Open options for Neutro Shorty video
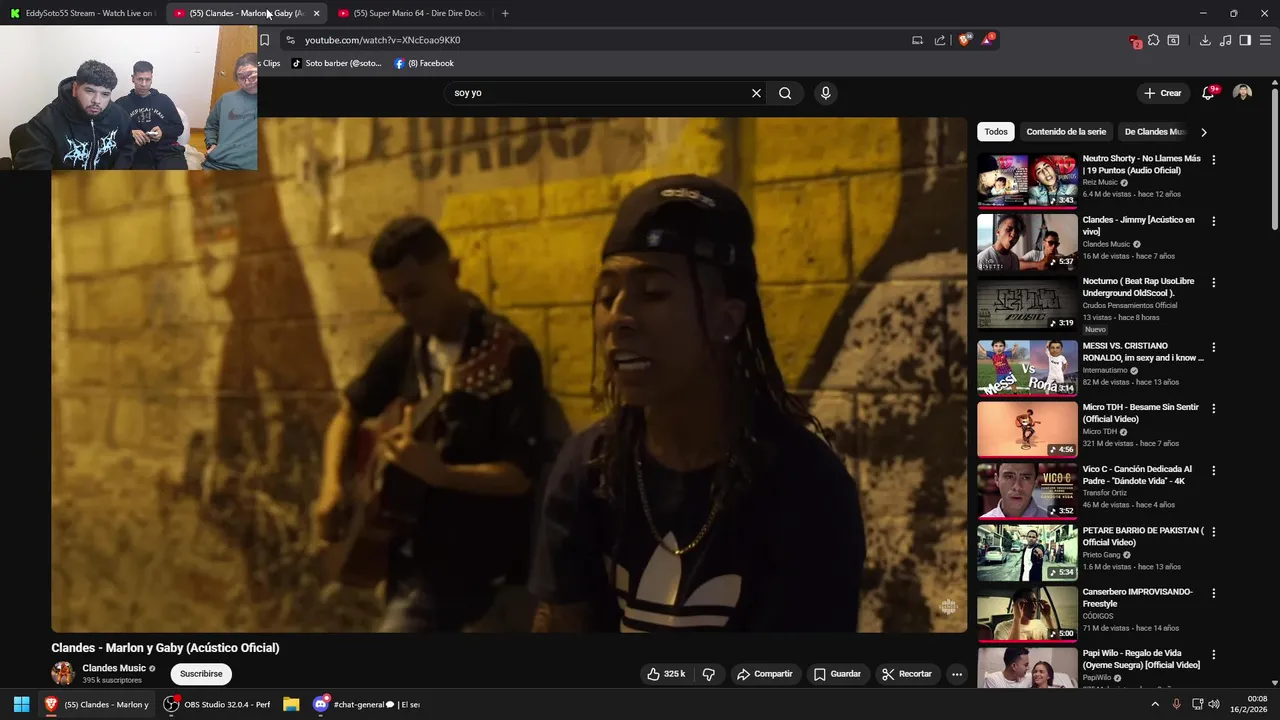Screen dimensions: 1280x720 click(1214, 160)
